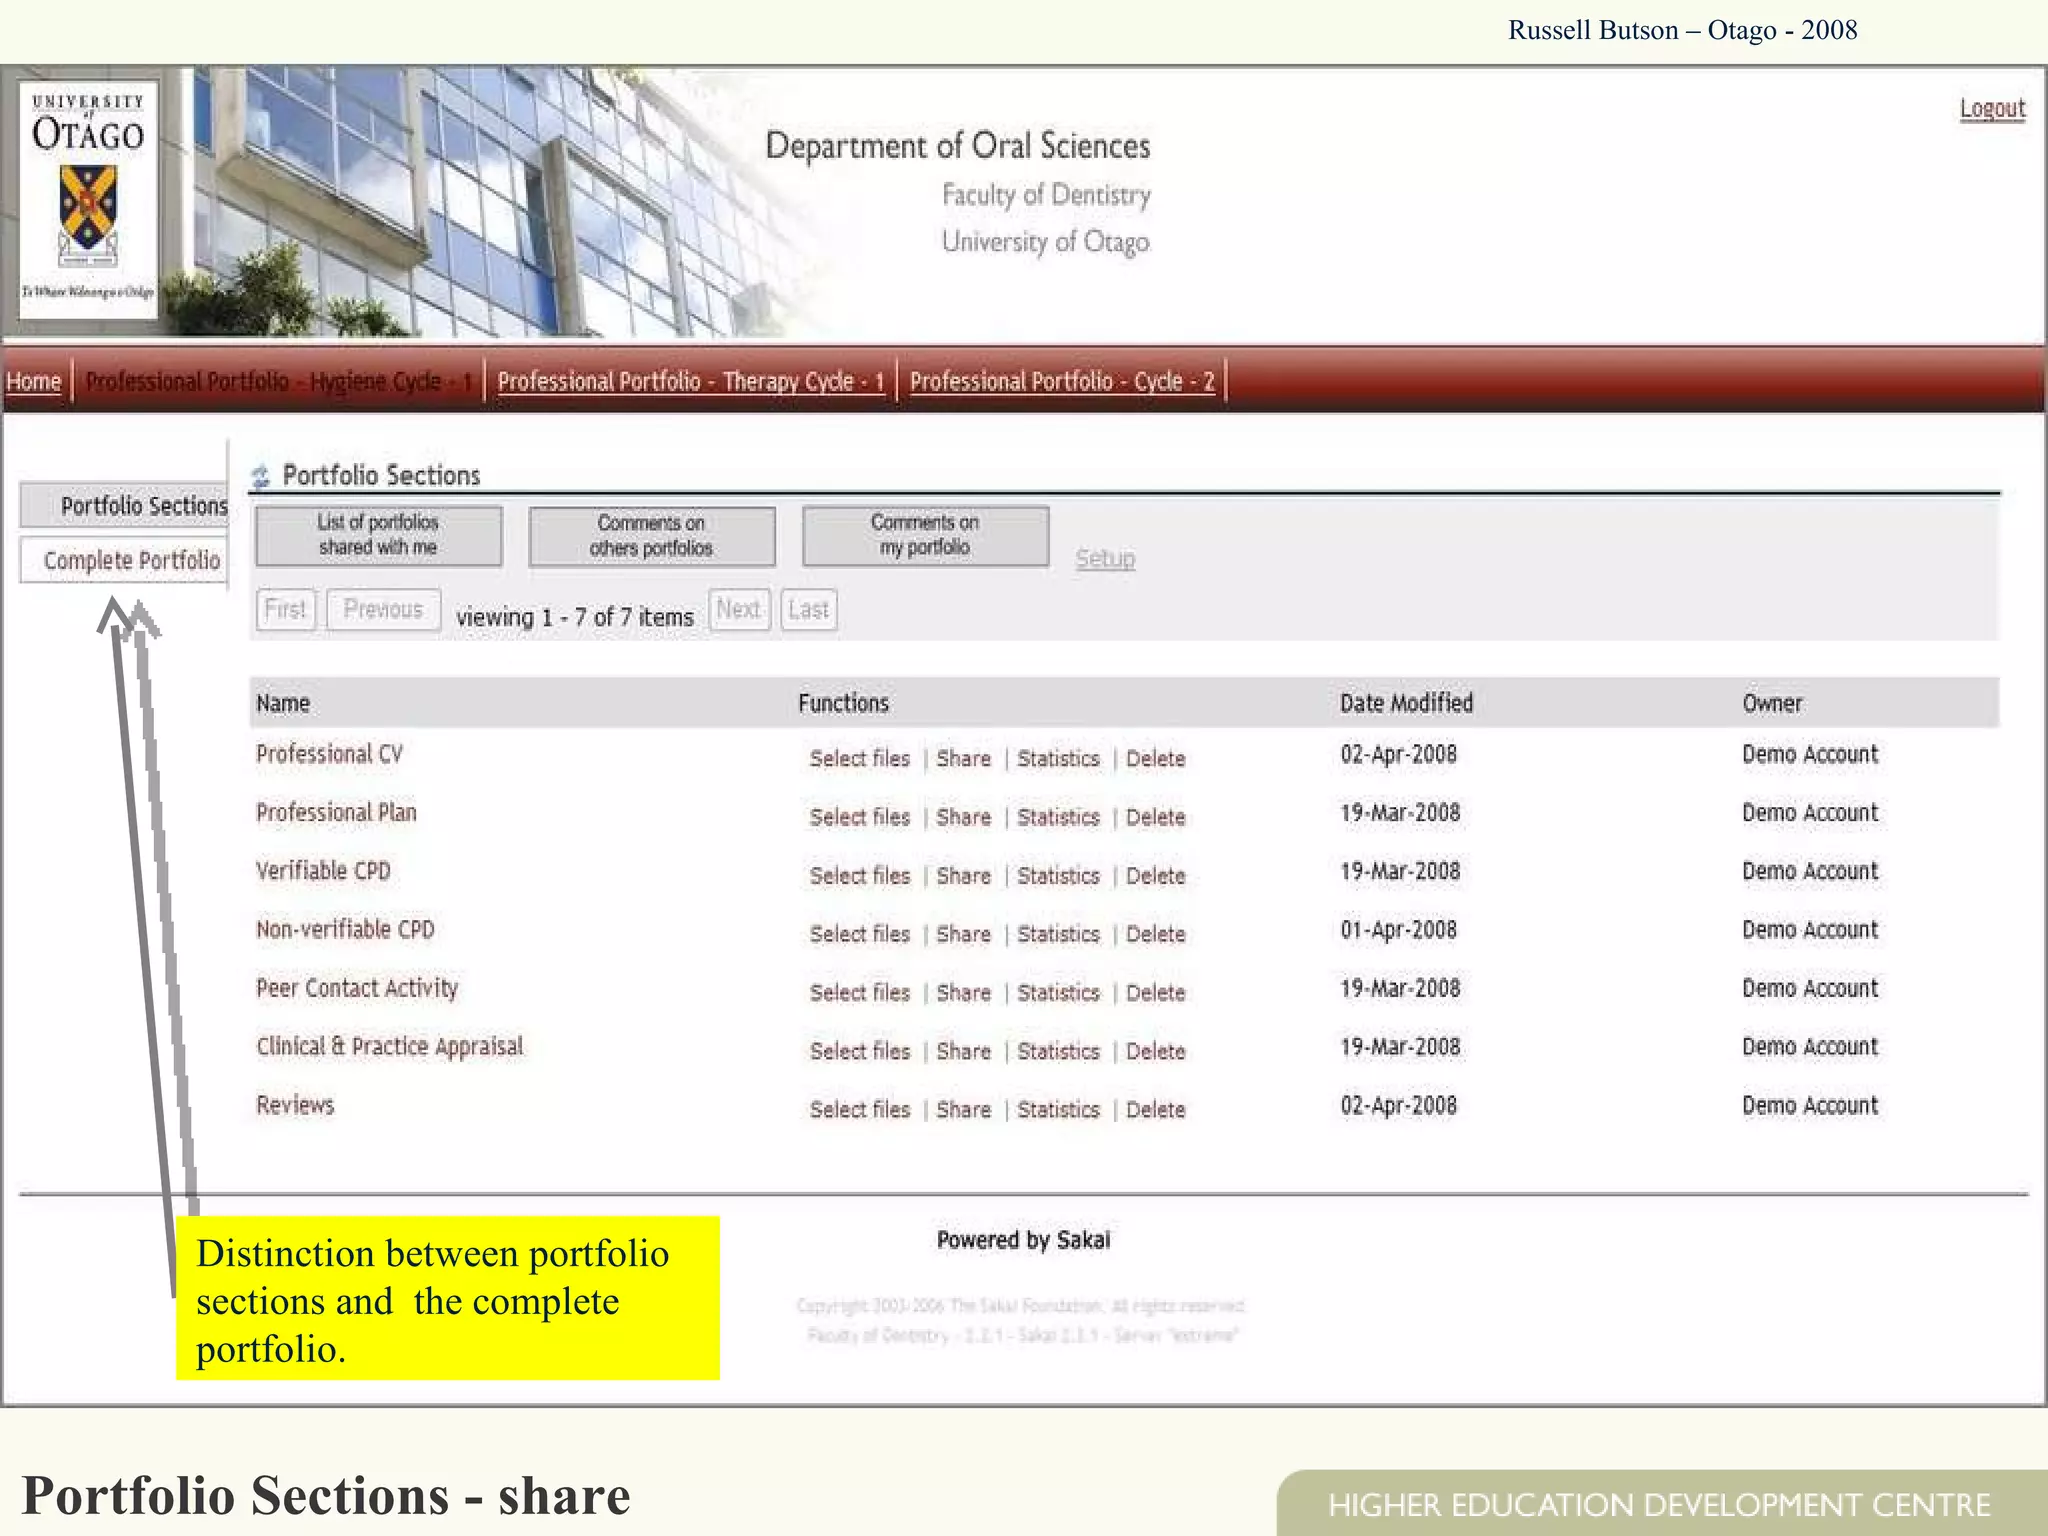Open Comments on others portfolios

click(651, 536)
